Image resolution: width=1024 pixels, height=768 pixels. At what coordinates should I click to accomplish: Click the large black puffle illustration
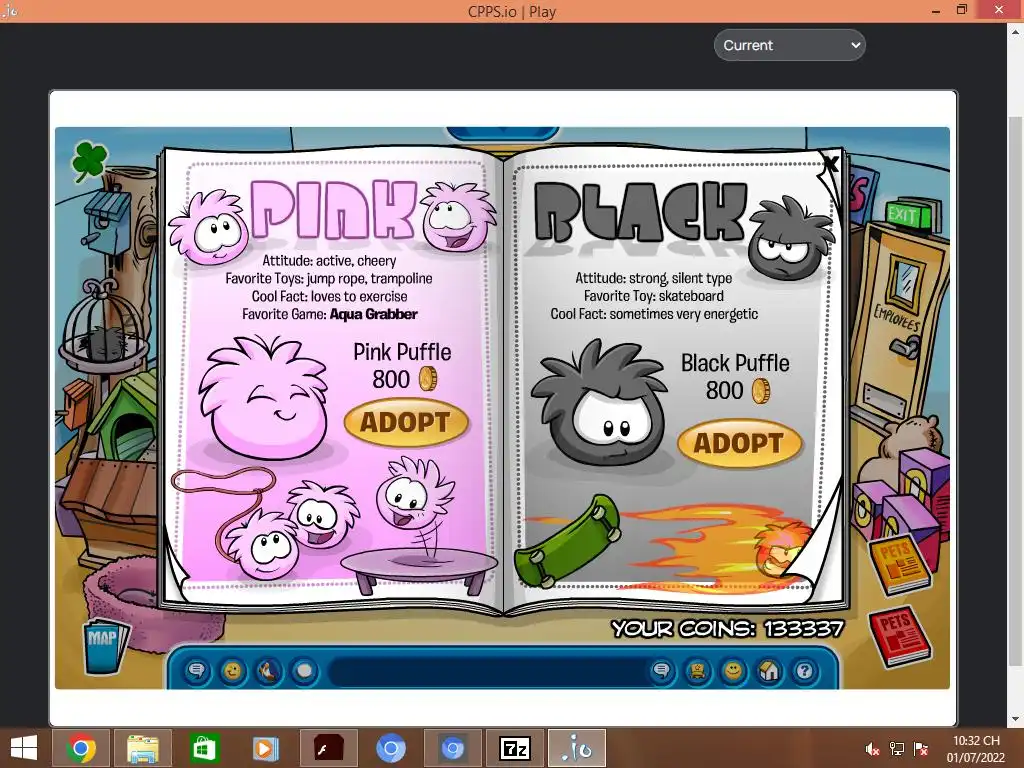(600, 403)
